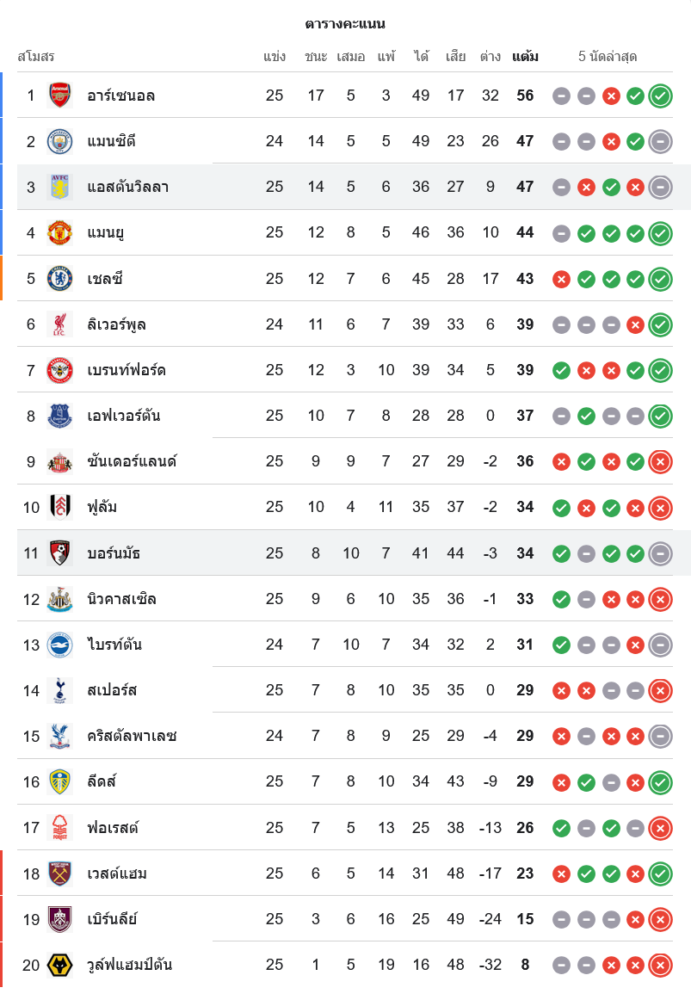Click the Brentford club crest icon

60,370
